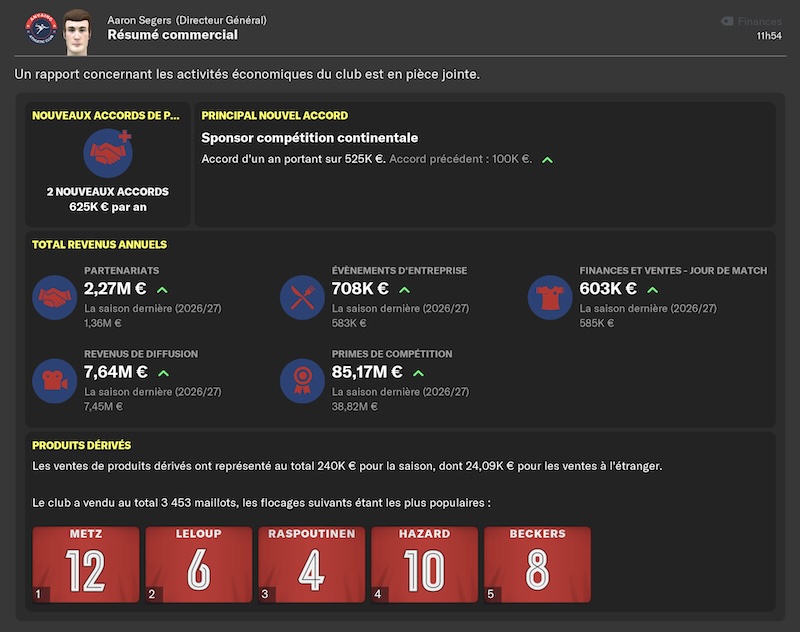Click last season's 7,45M € figure
800x632 pixels.
104,407
